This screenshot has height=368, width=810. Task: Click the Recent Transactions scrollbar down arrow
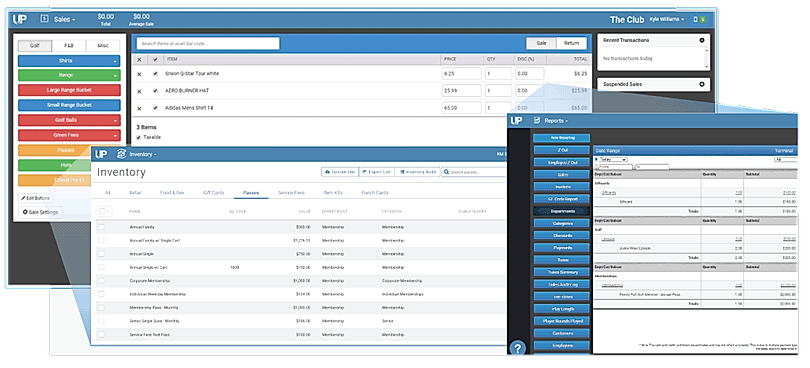click(x=706, y=67)
